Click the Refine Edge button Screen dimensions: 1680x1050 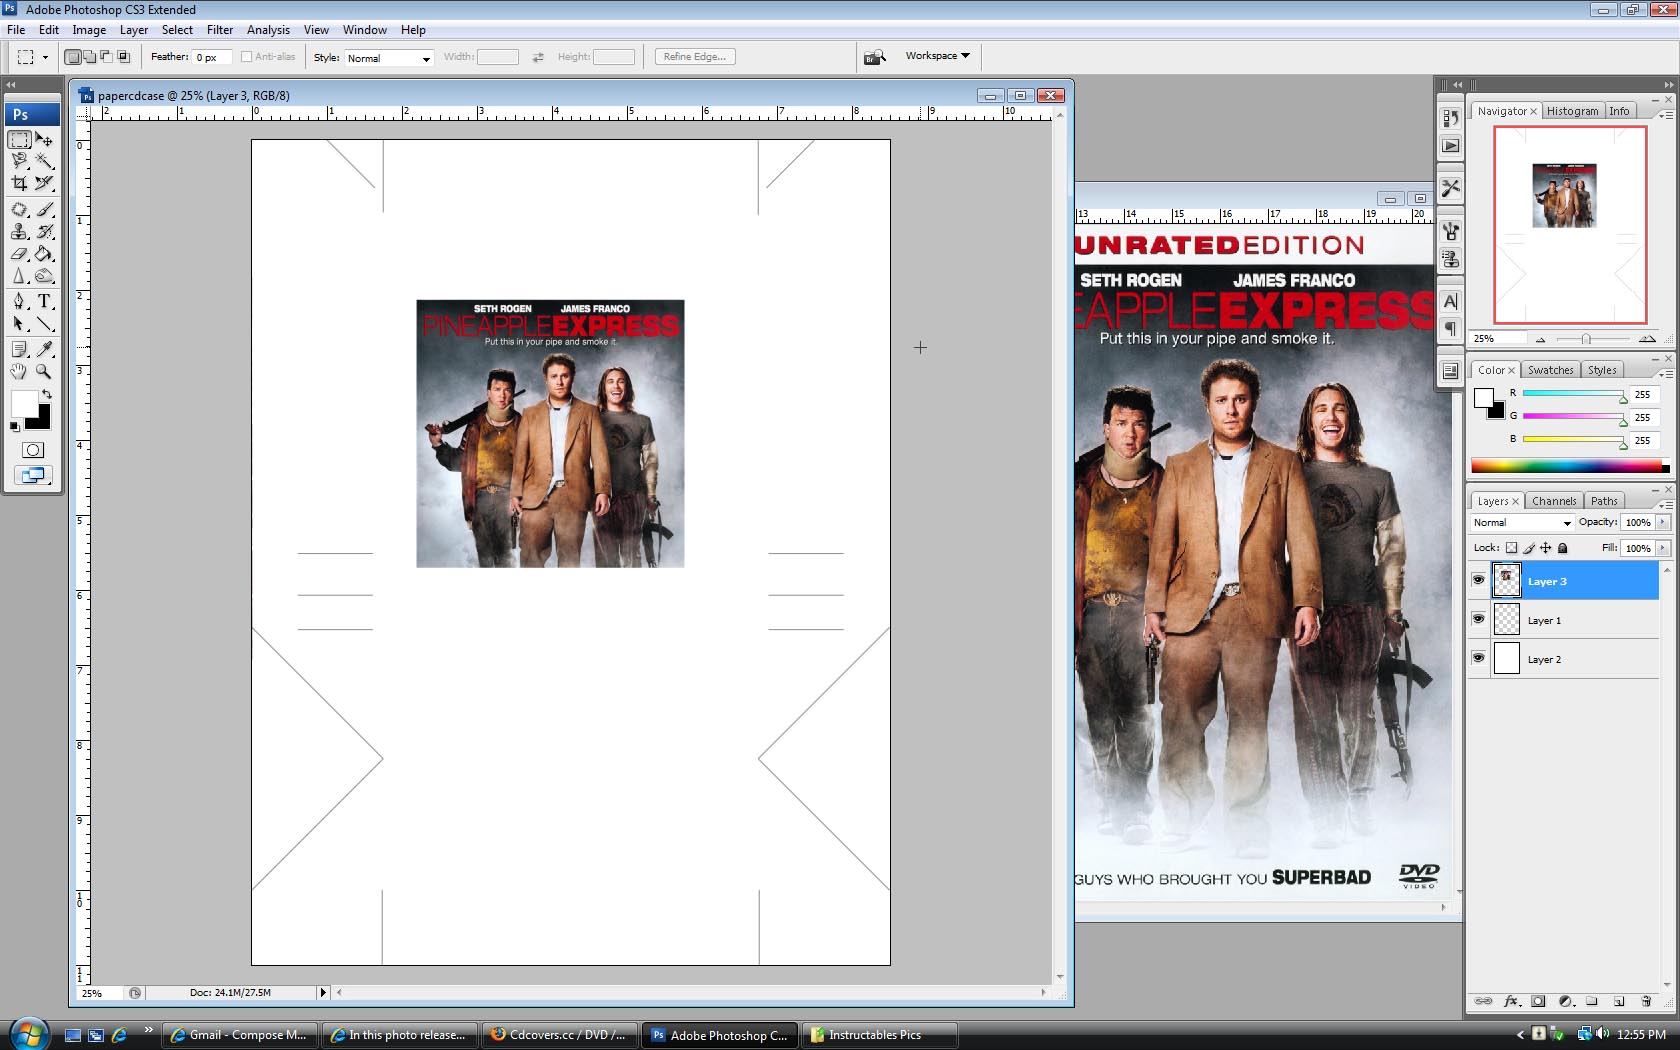click(694, 56)
